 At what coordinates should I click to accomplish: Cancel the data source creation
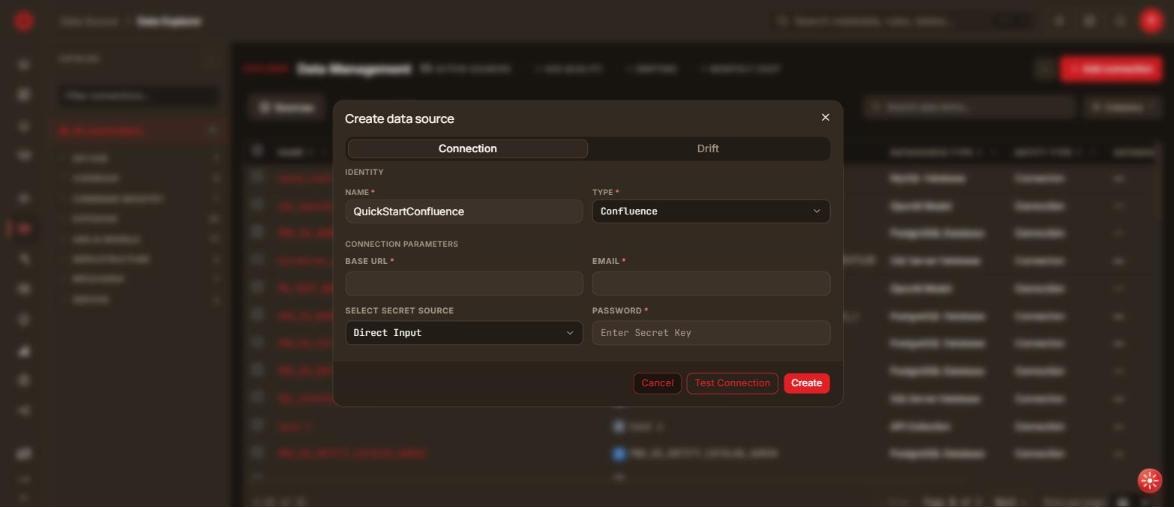point(657,383)
